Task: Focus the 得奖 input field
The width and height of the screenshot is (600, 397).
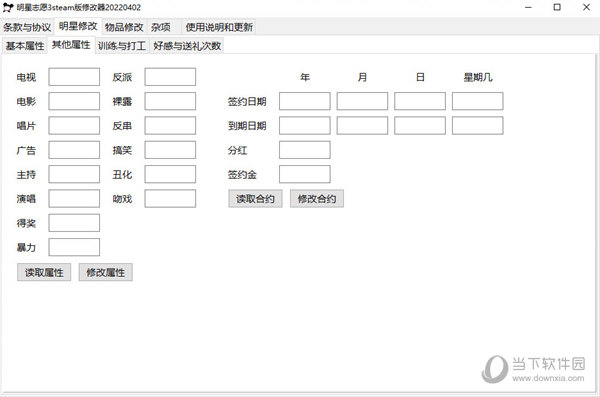Action: click(74, 223)
